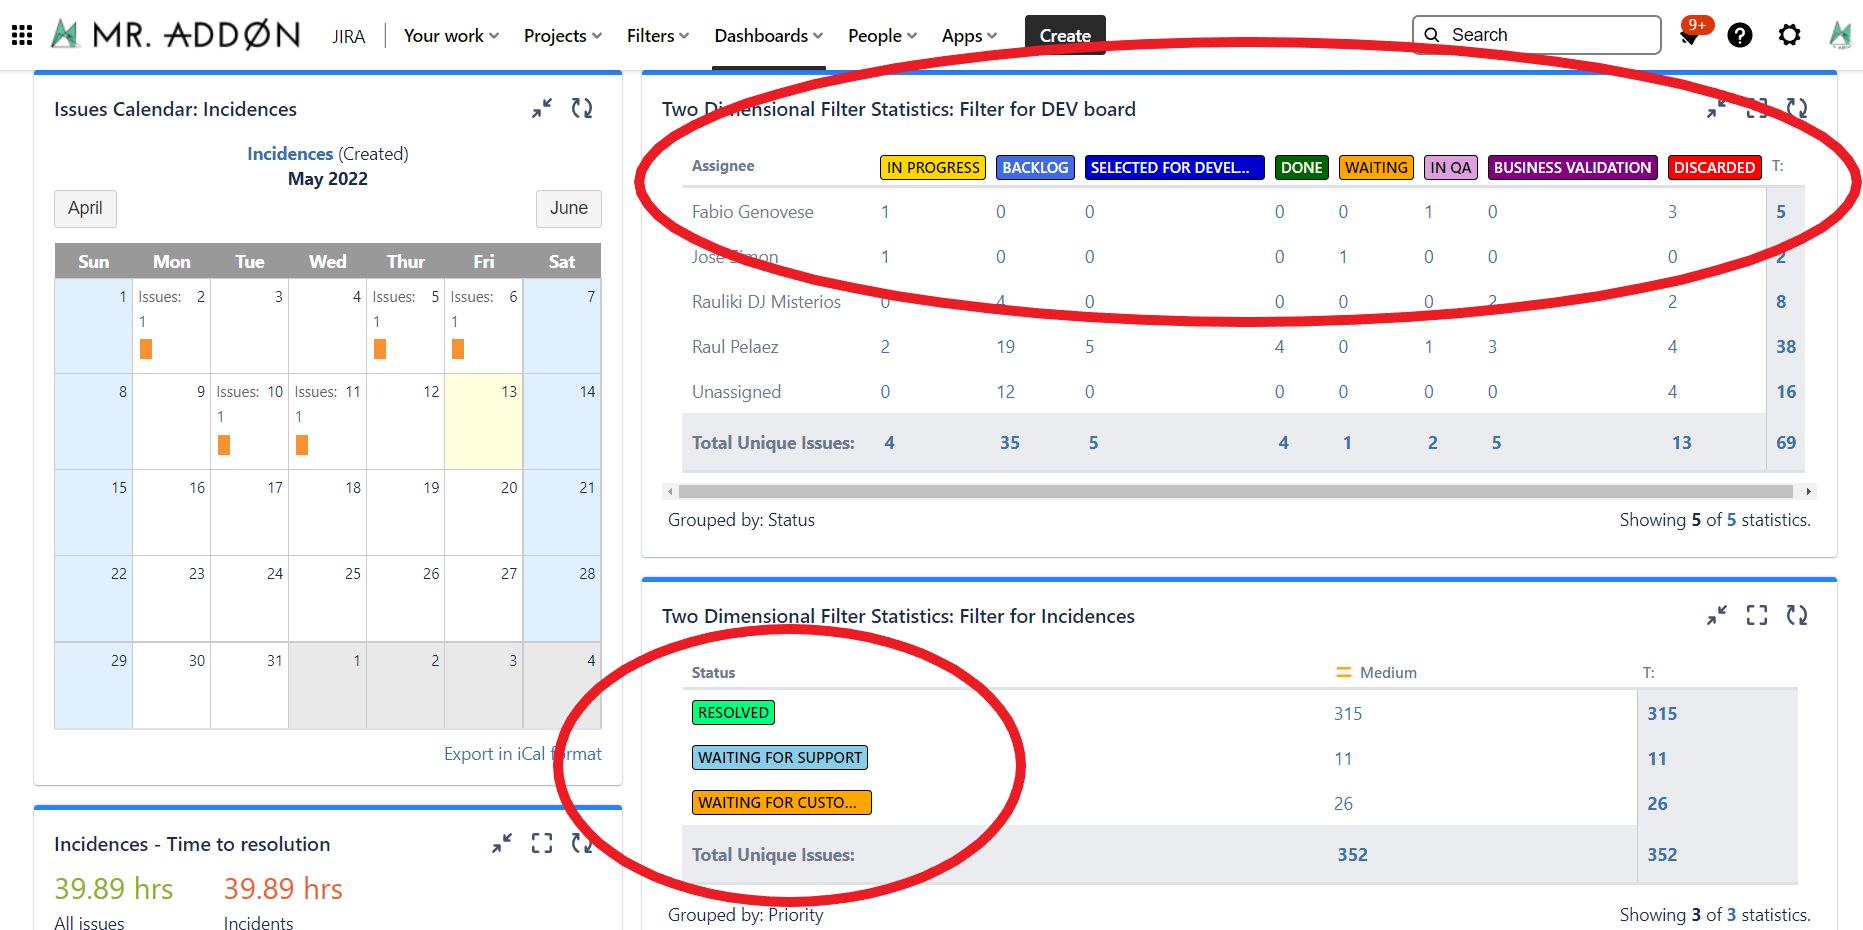
Task: Open the Dashboards menu
Action: [x=768, y=36]
